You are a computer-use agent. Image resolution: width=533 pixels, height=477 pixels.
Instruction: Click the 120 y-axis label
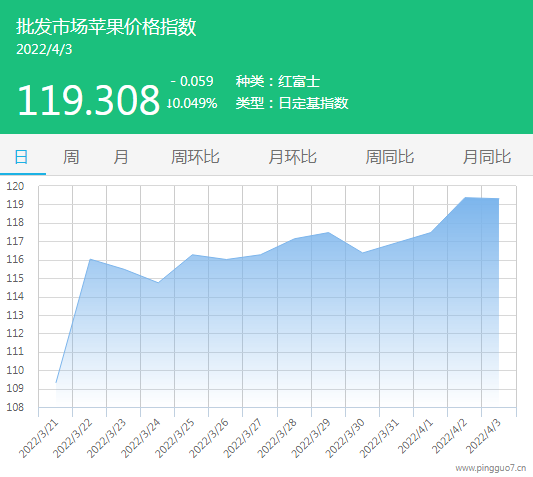tap(15, 186)
